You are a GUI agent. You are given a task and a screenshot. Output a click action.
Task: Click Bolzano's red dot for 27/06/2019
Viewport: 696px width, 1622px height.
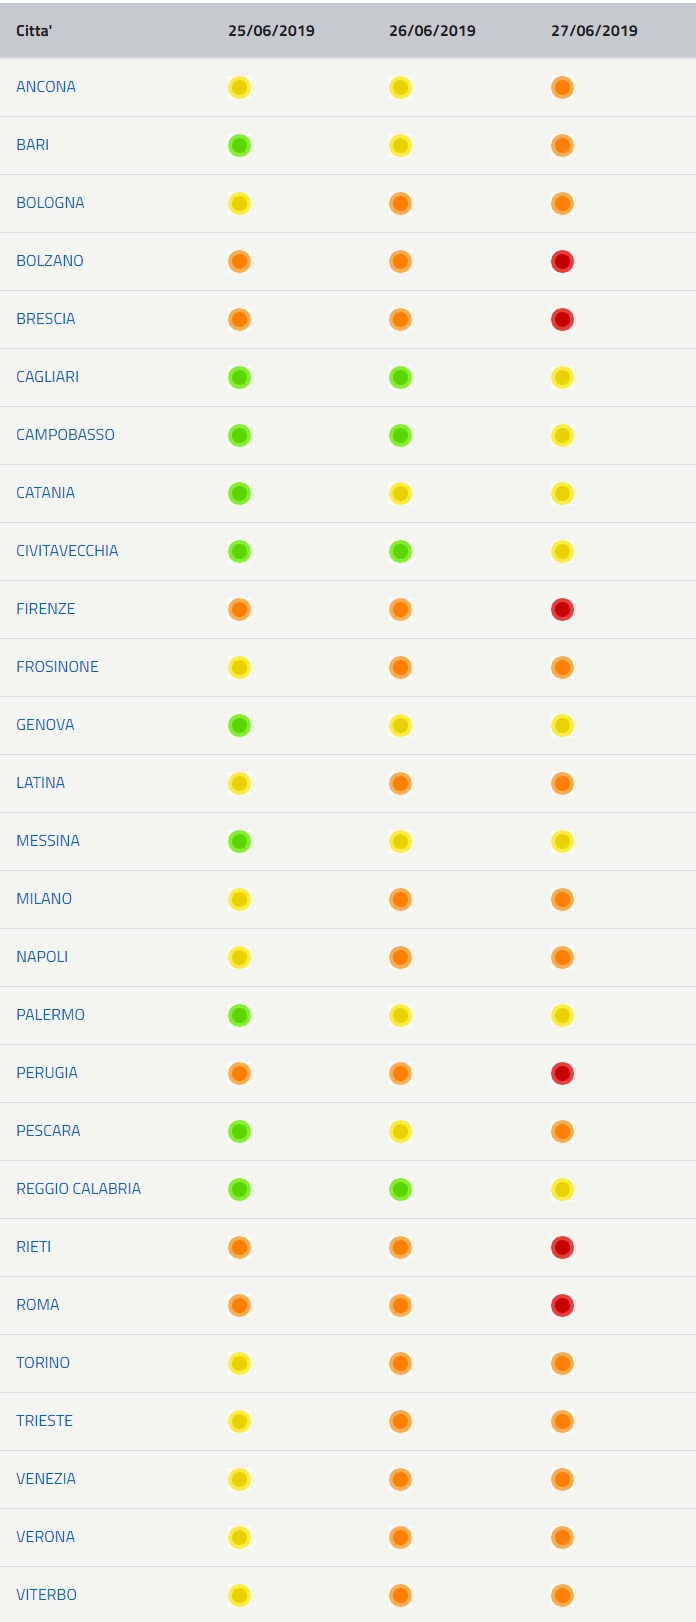coord(562,261)
